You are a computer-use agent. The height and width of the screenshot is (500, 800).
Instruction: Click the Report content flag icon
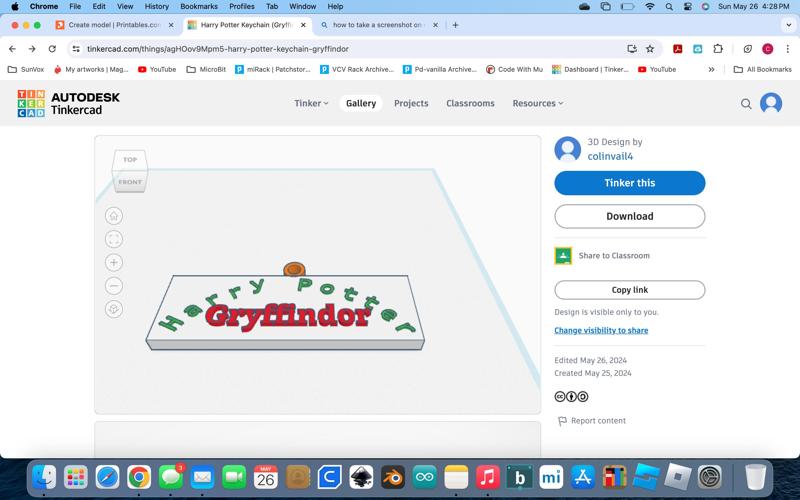(562, 421)
